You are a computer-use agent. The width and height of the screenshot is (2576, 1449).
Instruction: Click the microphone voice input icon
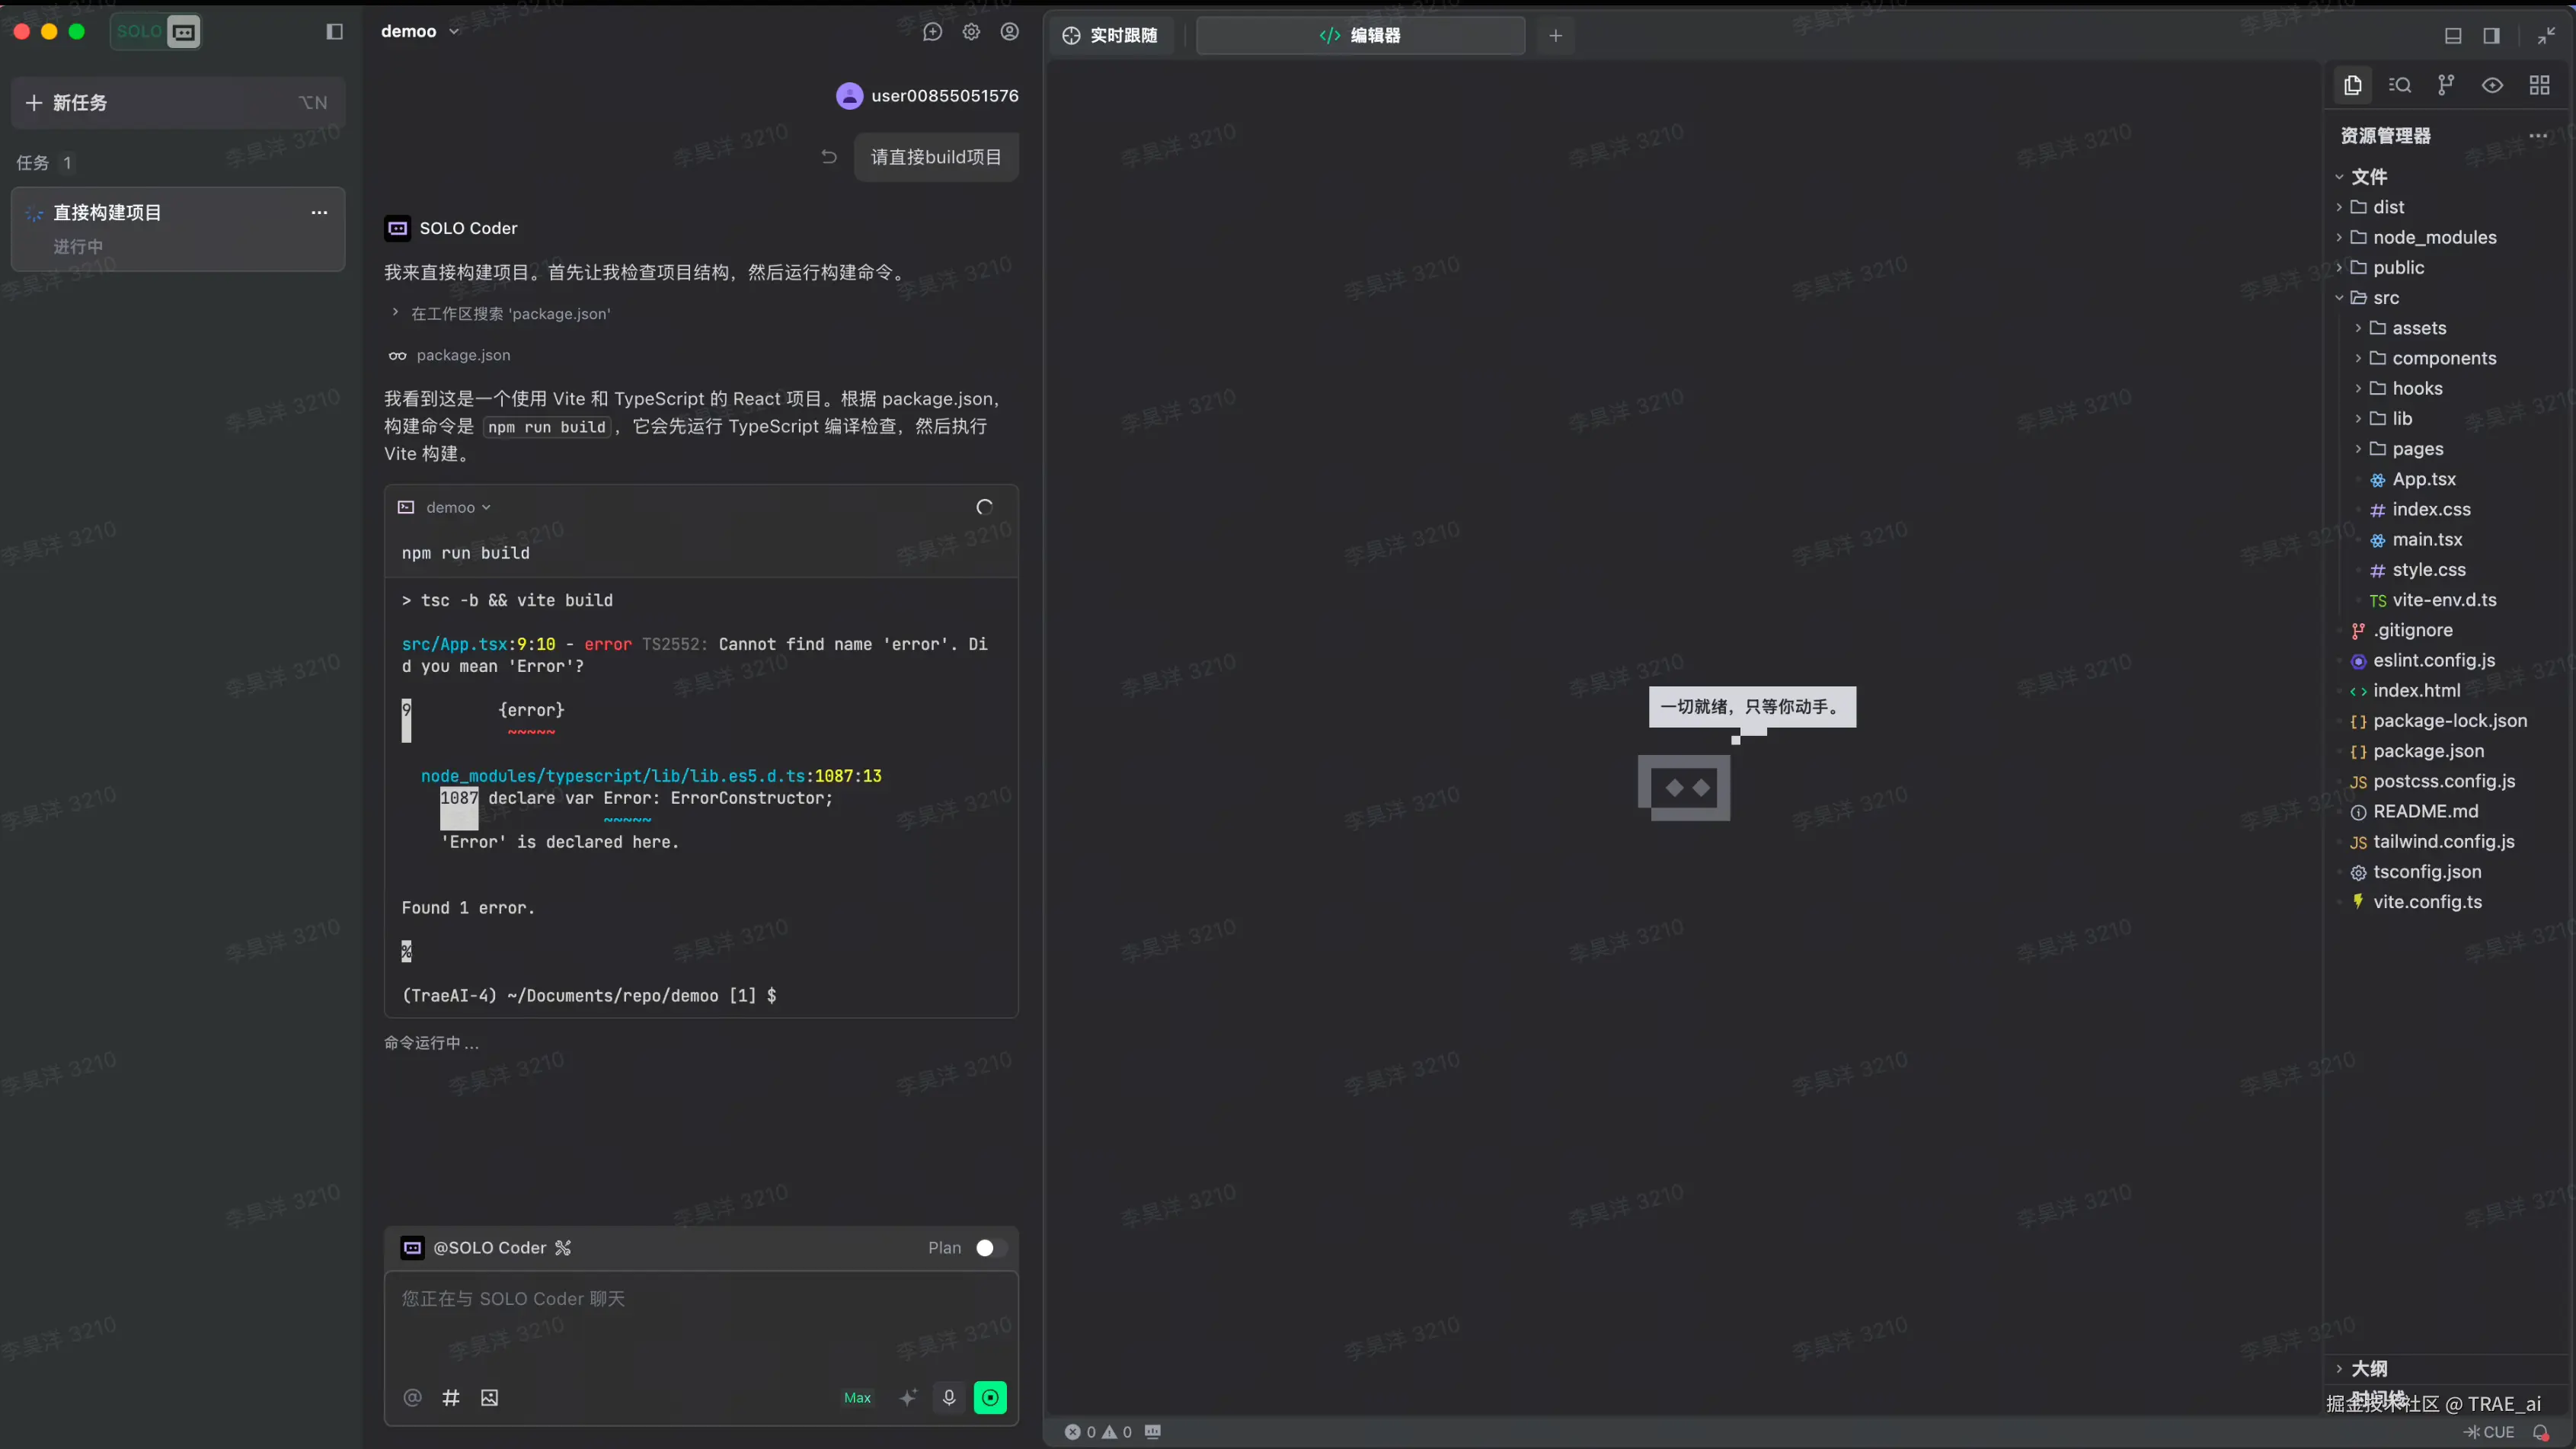click(949, 1397)
